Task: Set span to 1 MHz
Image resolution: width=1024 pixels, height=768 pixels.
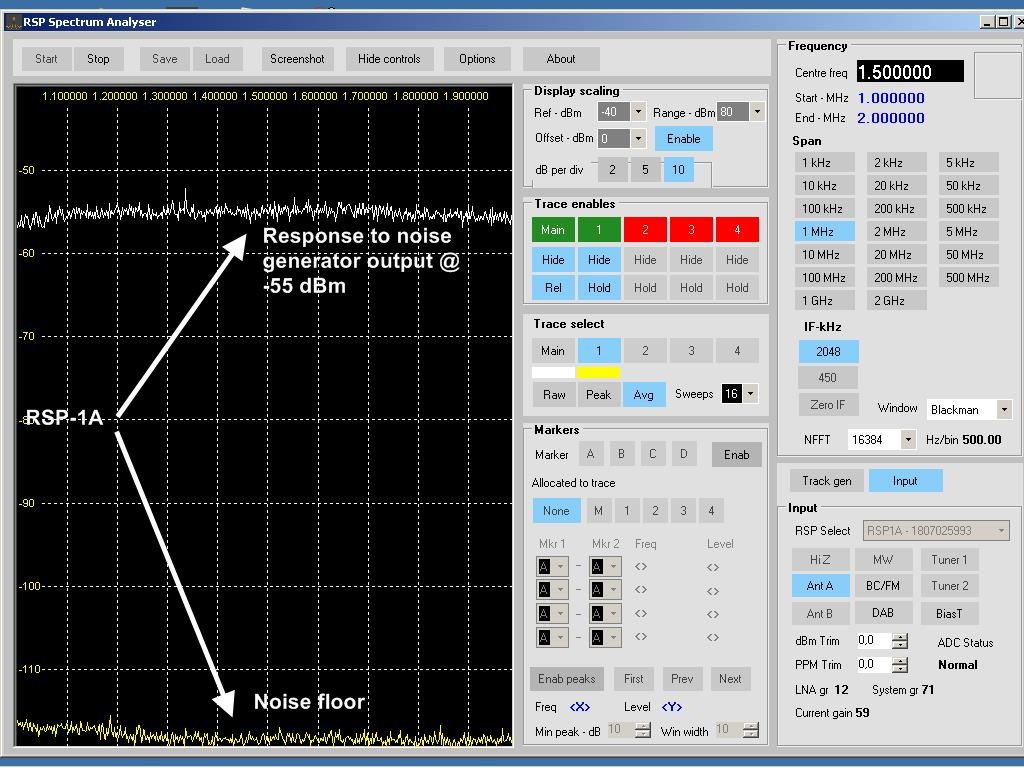Action: pyautogui.click(x=824, y=231)
